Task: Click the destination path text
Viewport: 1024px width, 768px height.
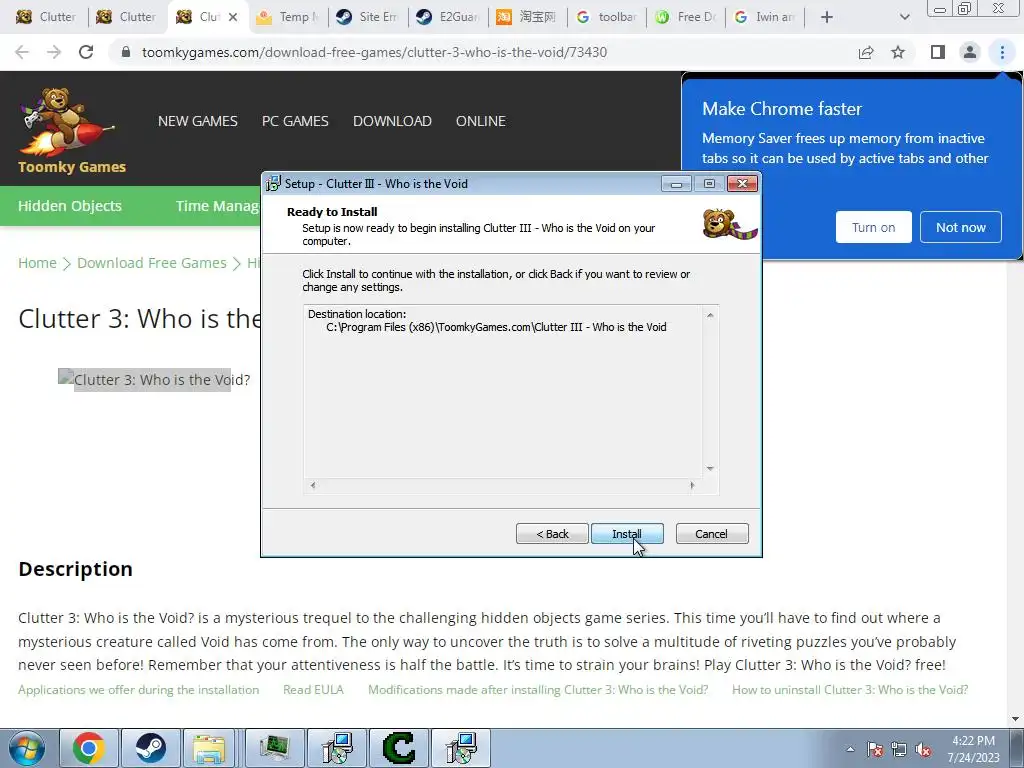Action: (496, 327)
